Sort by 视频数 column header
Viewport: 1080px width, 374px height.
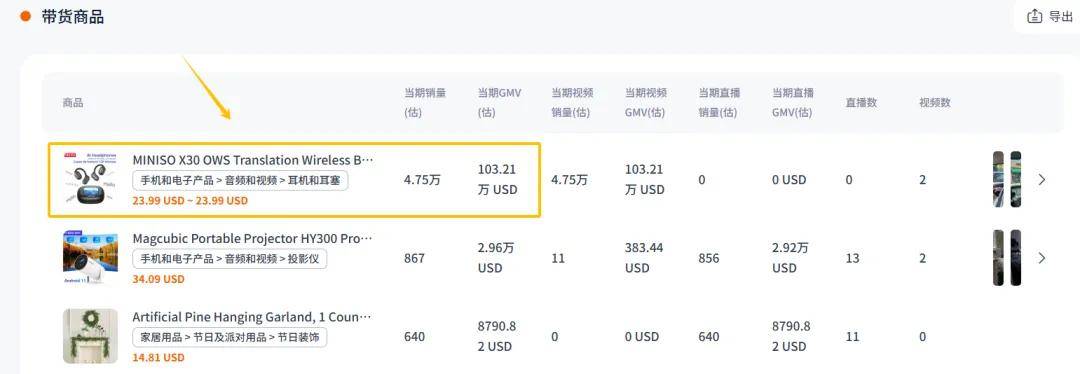935,103
